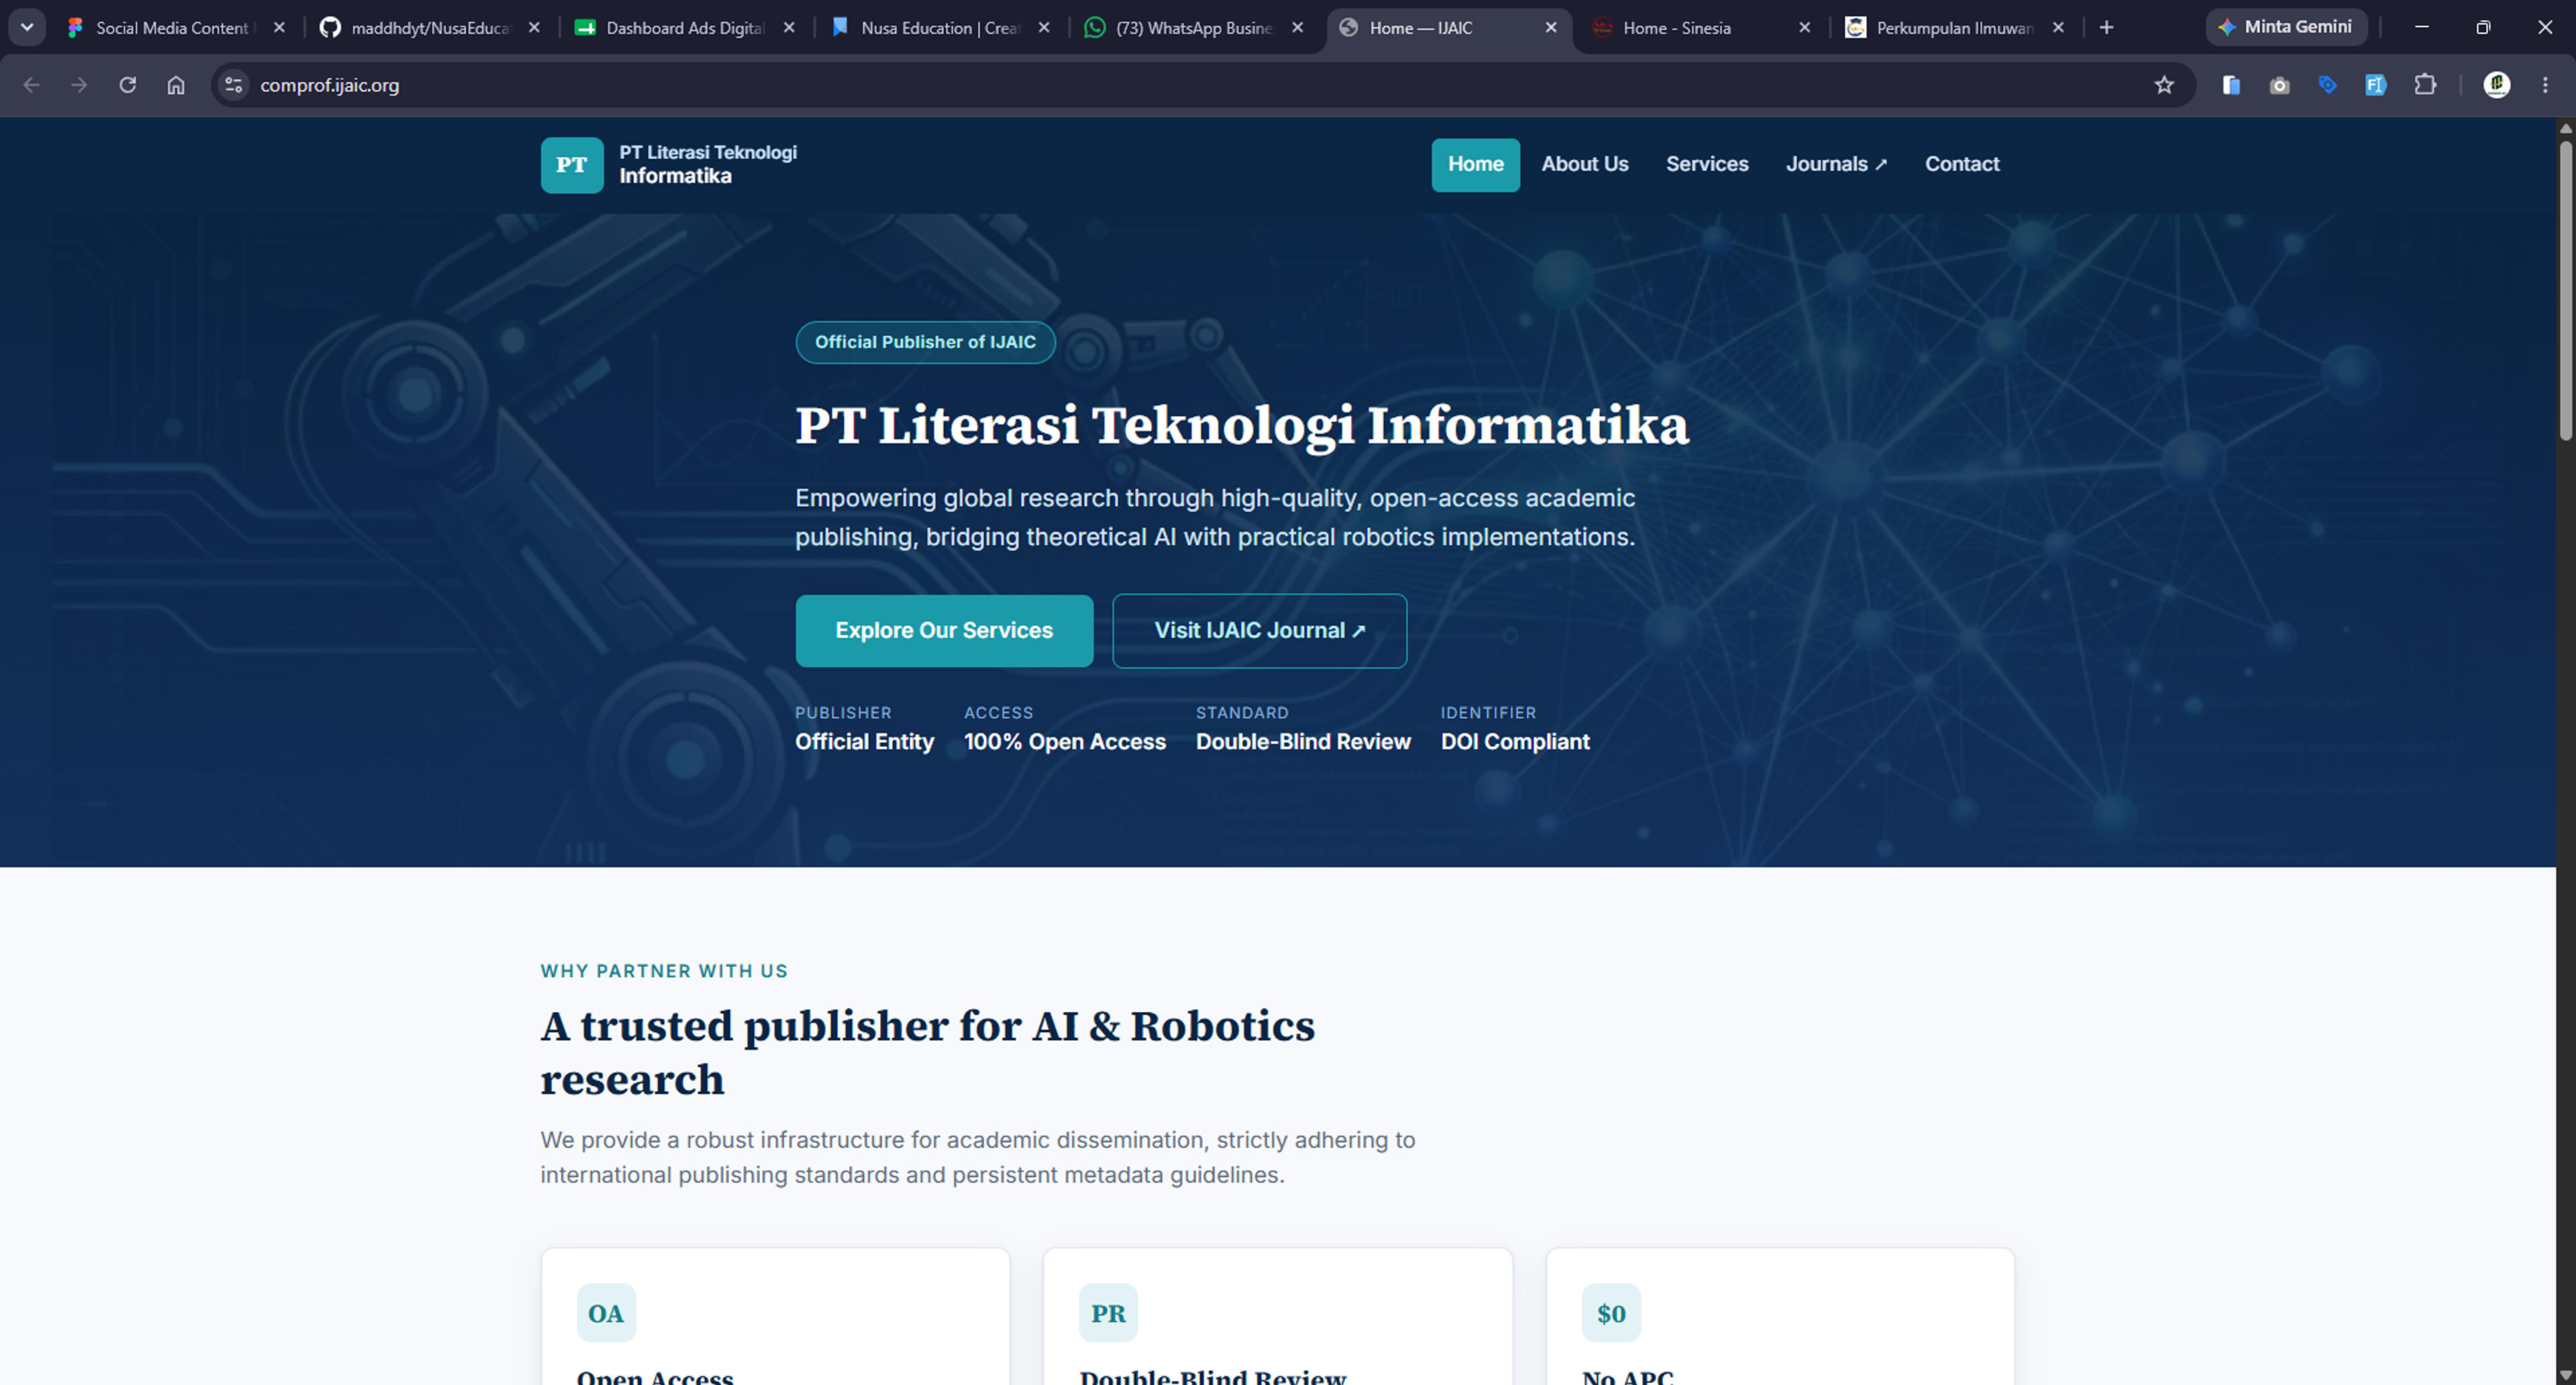2576x1385 pixels.
Task: Click the PT Literasi Teknologi Informatika site name
Action: [x=708, y=164]
